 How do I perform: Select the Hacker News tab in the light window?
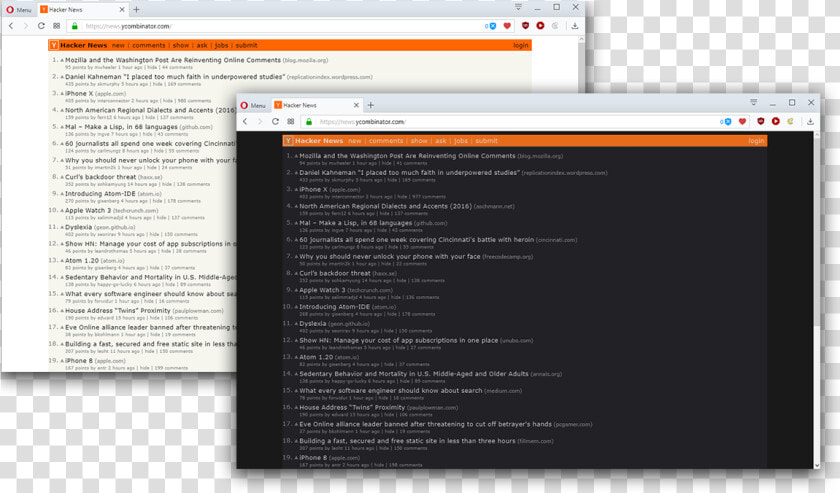pos(81,10)
